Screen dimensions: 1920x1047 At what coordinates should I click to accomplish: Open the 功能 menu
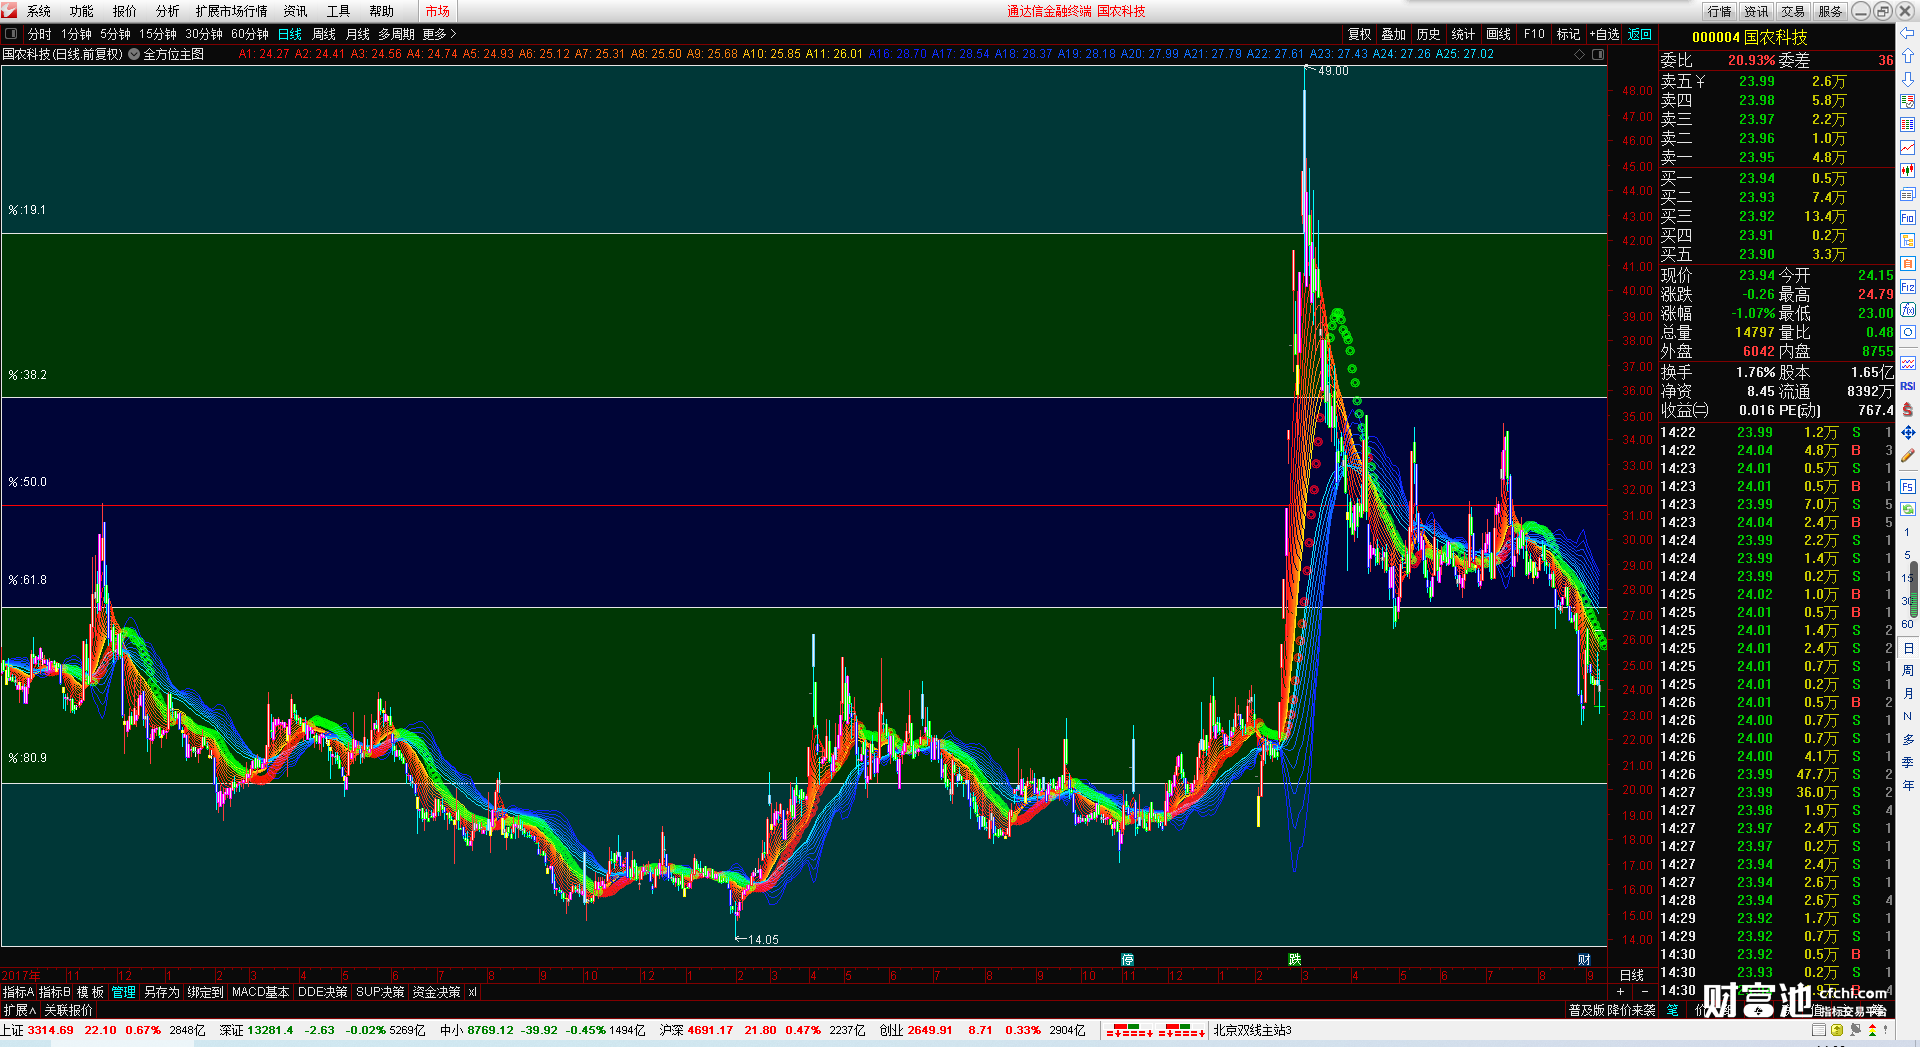82,11
